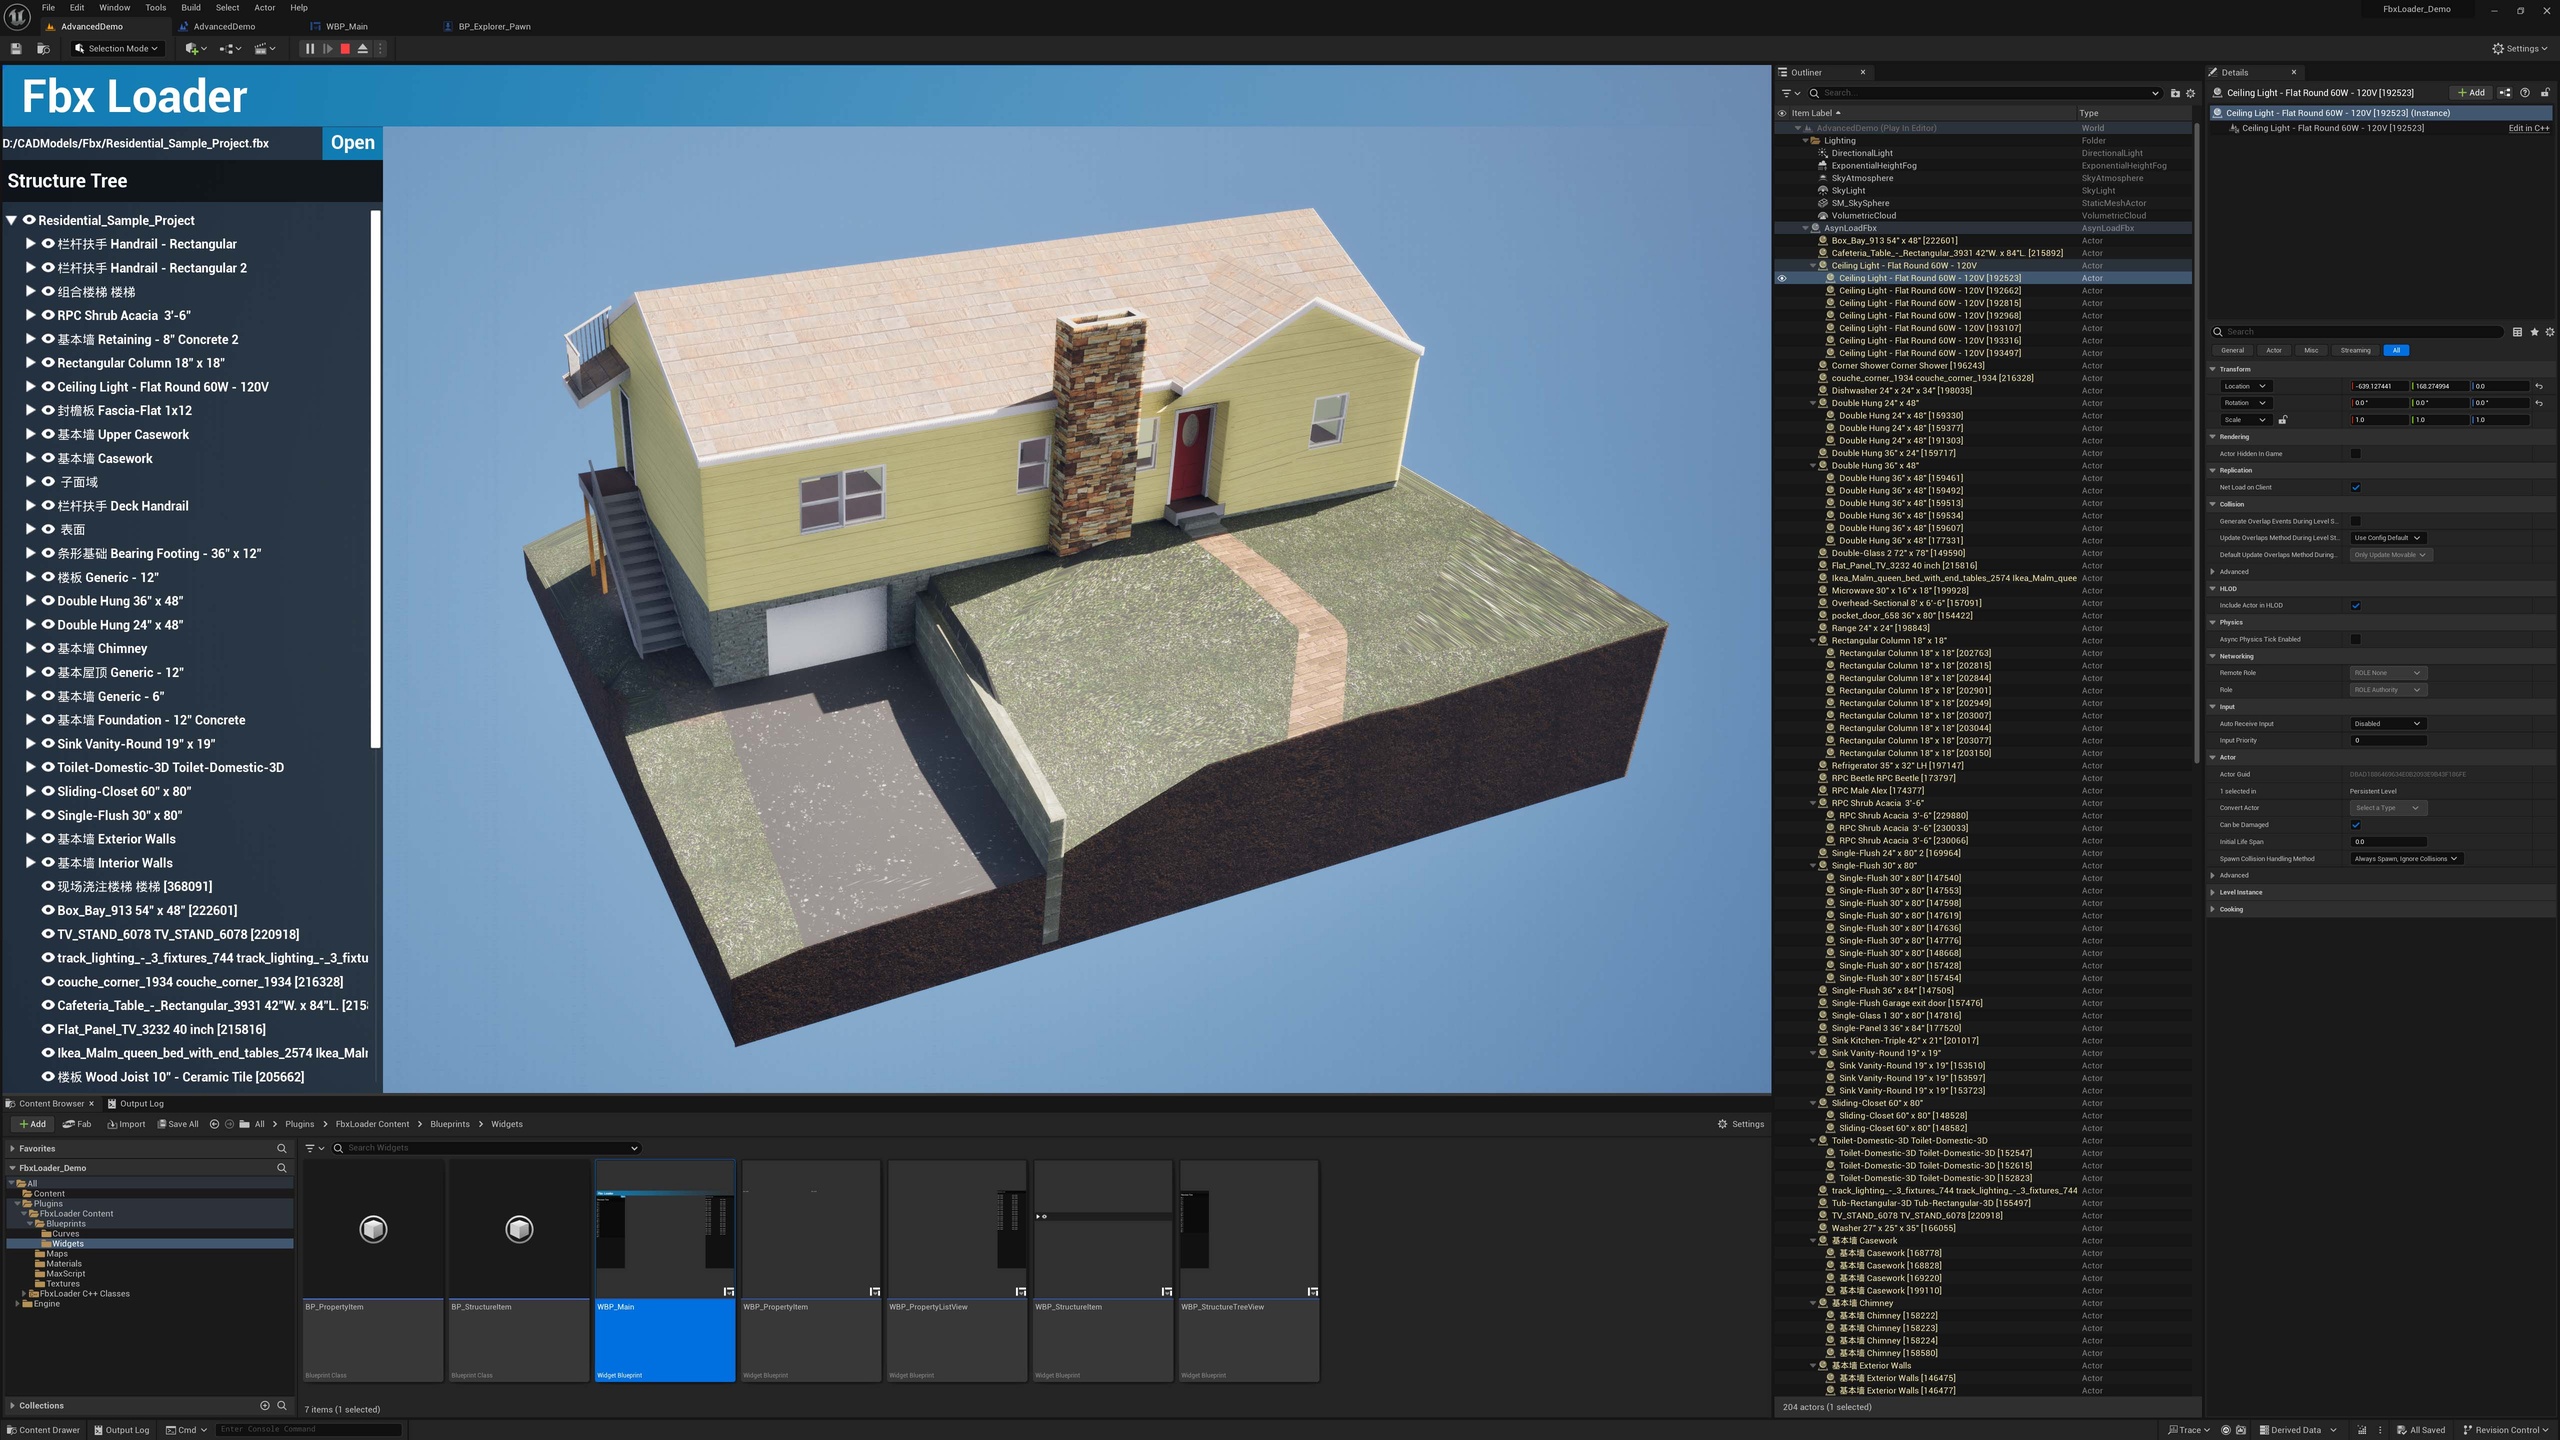Image resolution: width=2560 pixels, height=1440 pixels.
Task: Open the Location type dropdown
Action: (x=2245, y=386)
